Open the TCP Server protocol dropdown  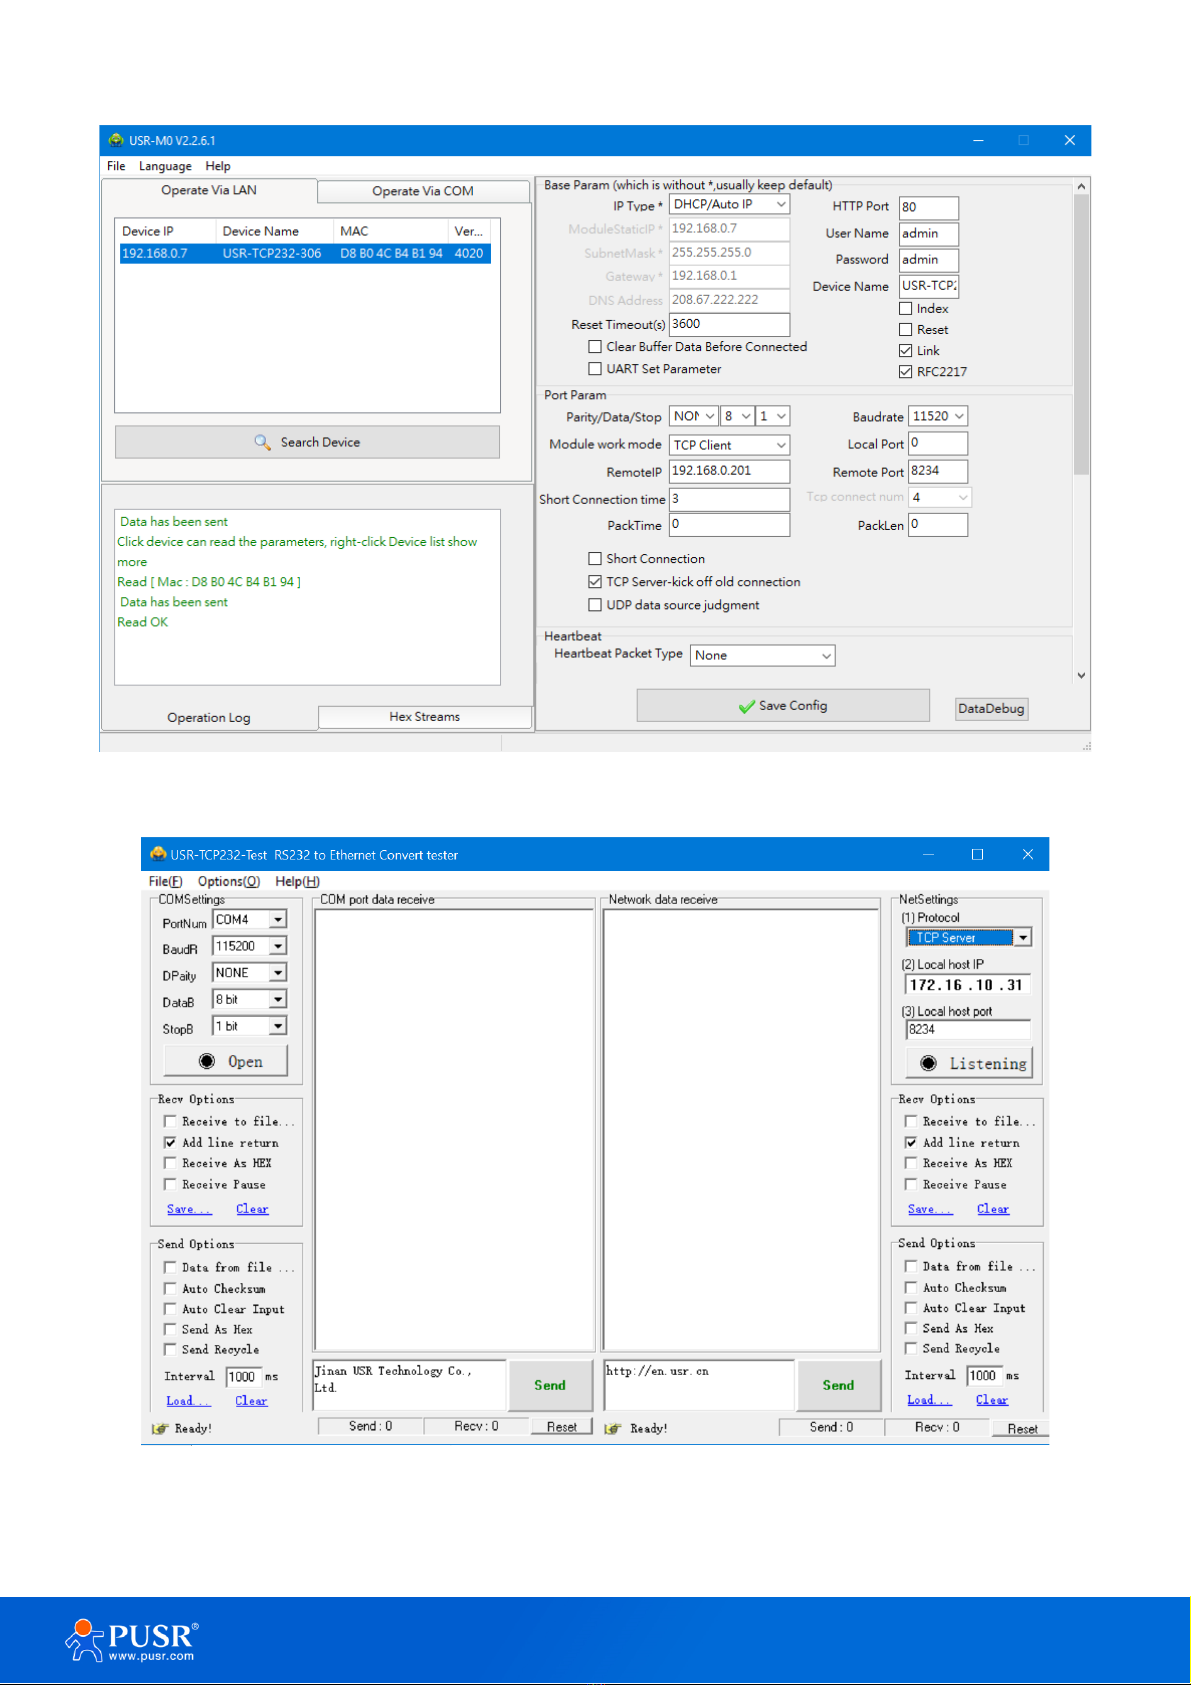point(969,937)
